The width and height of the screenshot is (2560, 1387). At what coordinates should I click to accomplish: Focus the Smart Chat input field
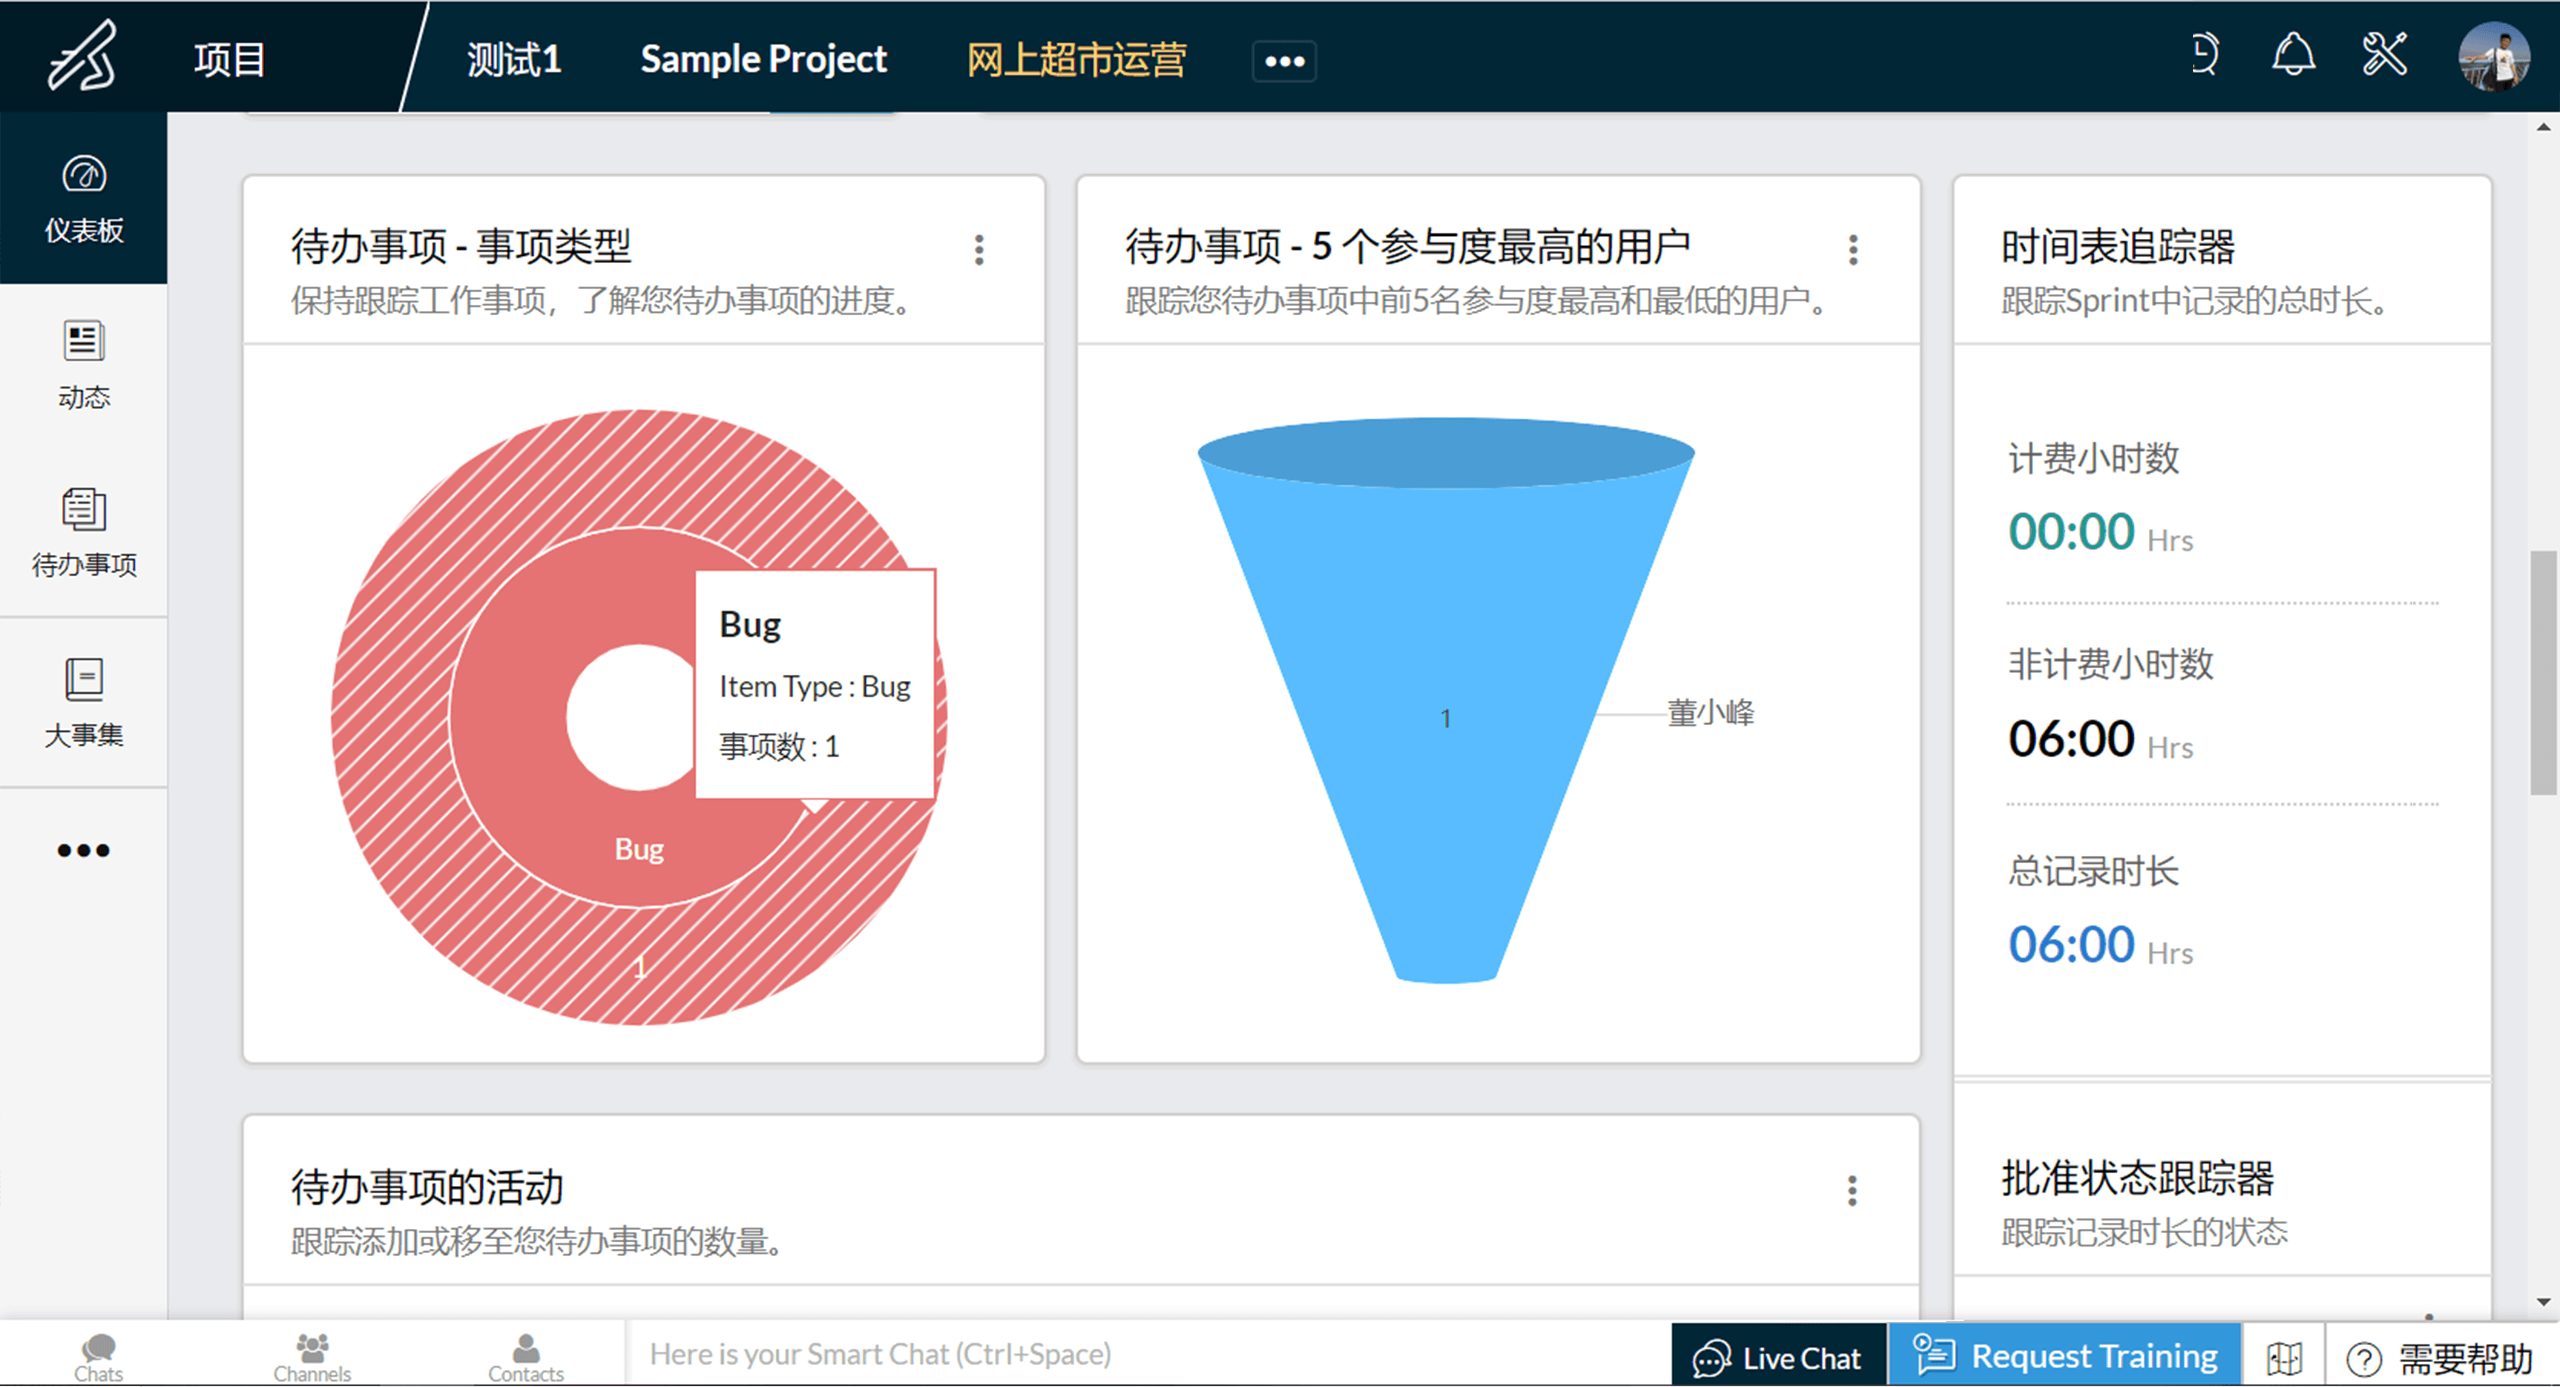click(x=1148, y=1354)
